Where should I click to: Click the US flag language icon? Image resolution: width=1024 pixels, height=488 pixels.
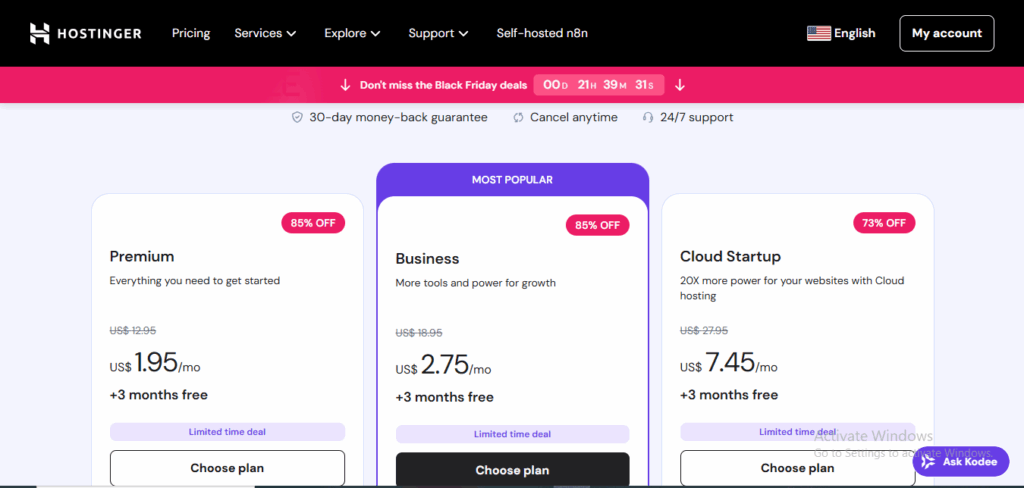(x=819, y=33)
